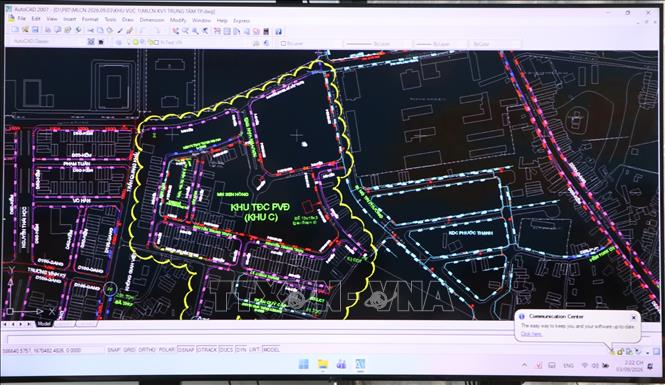Open the Workspace Settings gear icon
Viewport: 665px width, 385px height.
[x=91, y=42]
